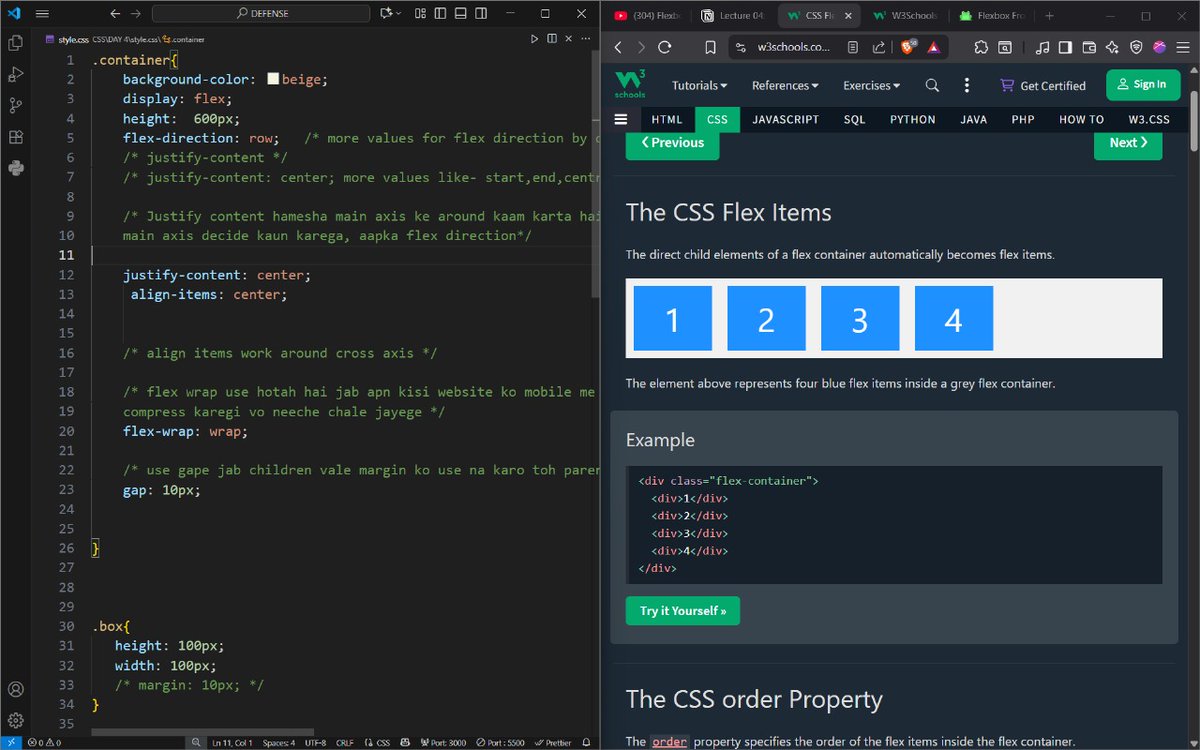Screen dimensions: 1200x750
Task: Toggle the secondary sidebar in VS Code
Action: coord(480,13)
